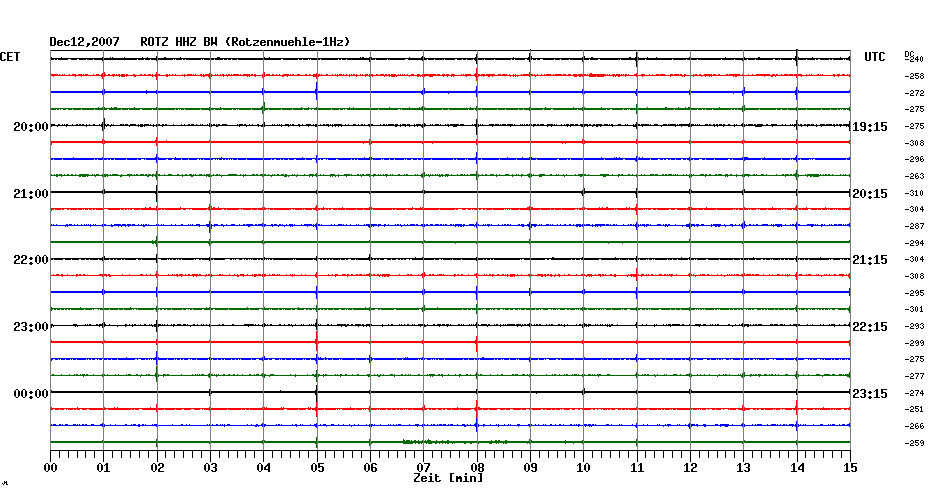The width and height of the screenshot is (930, 494).
Task: Select the CET time label '20:00'
Action: point(31,127)
